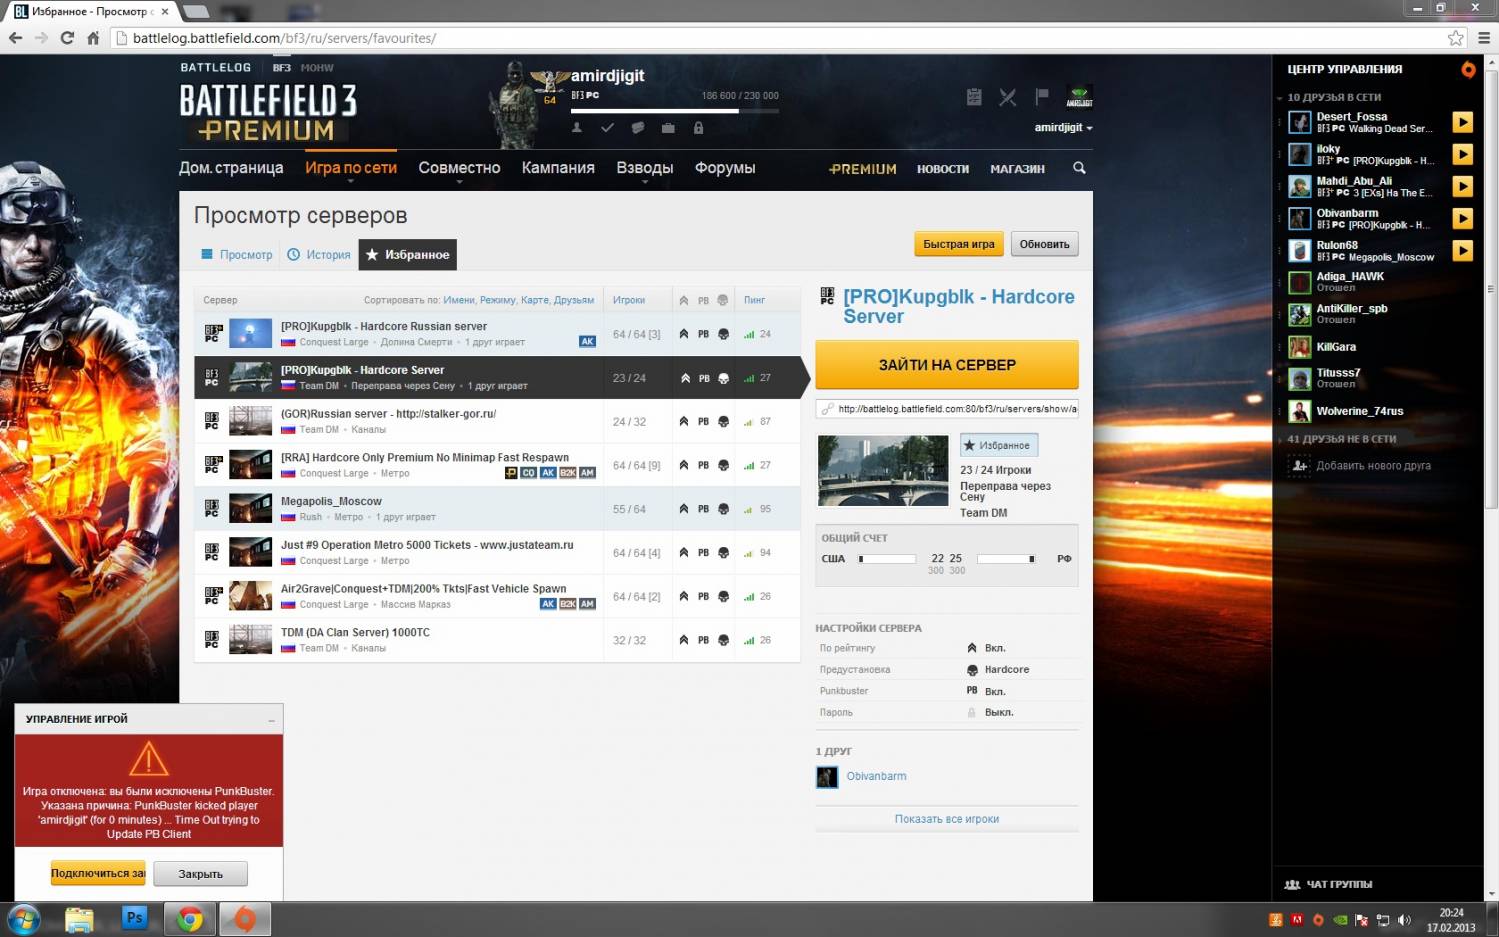Click the server URL input field
The width and height of the screenshot is (1499, 937).
947,409
